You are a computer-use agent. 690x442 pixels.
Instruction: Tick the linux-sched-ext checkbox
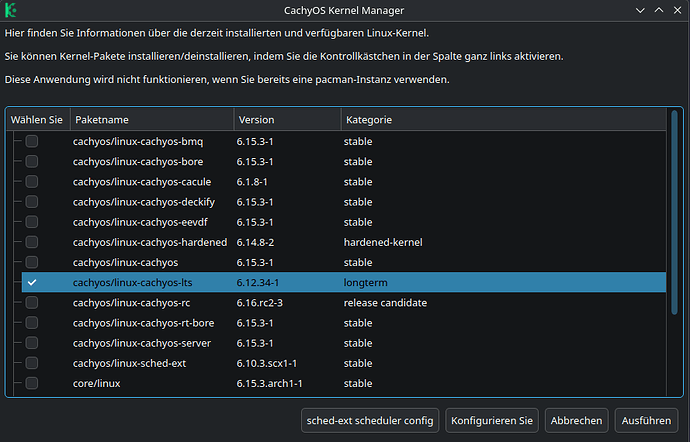(32, 363)
